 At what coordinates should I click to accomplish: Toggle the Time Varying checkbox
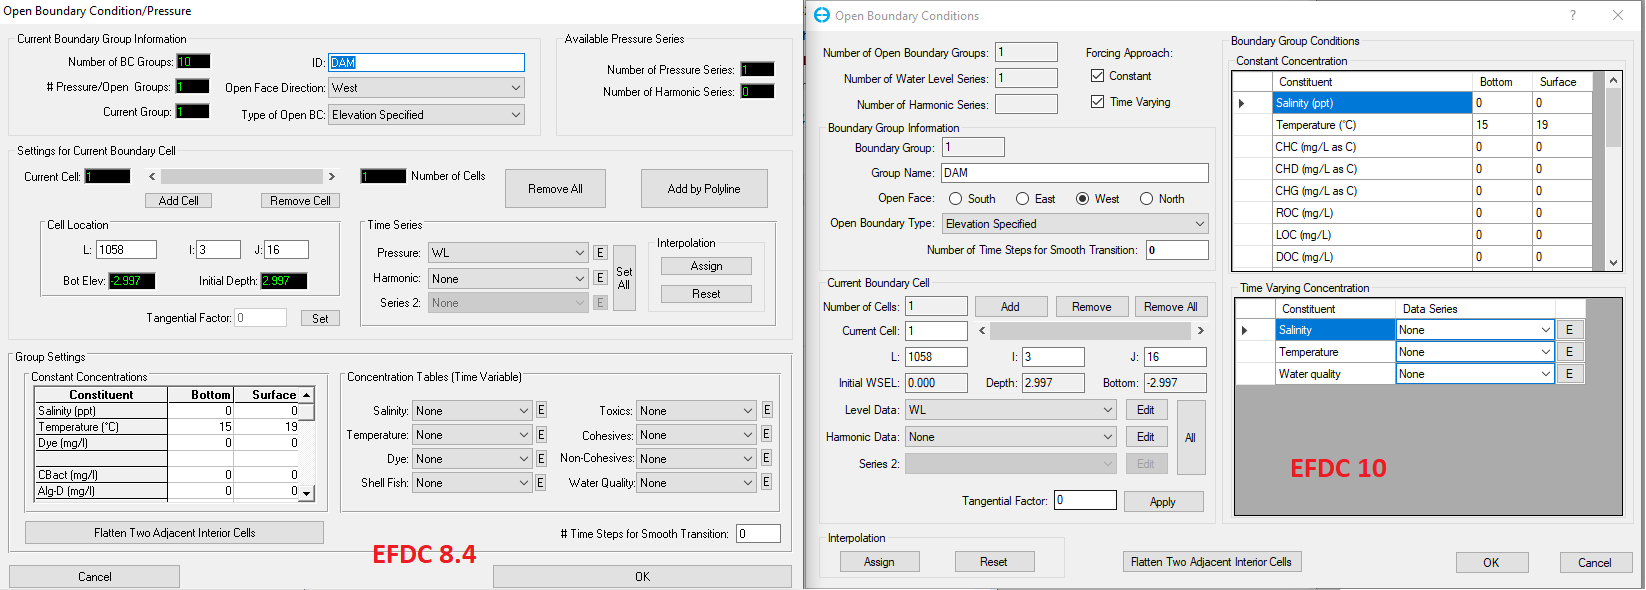pos(1097,102)
